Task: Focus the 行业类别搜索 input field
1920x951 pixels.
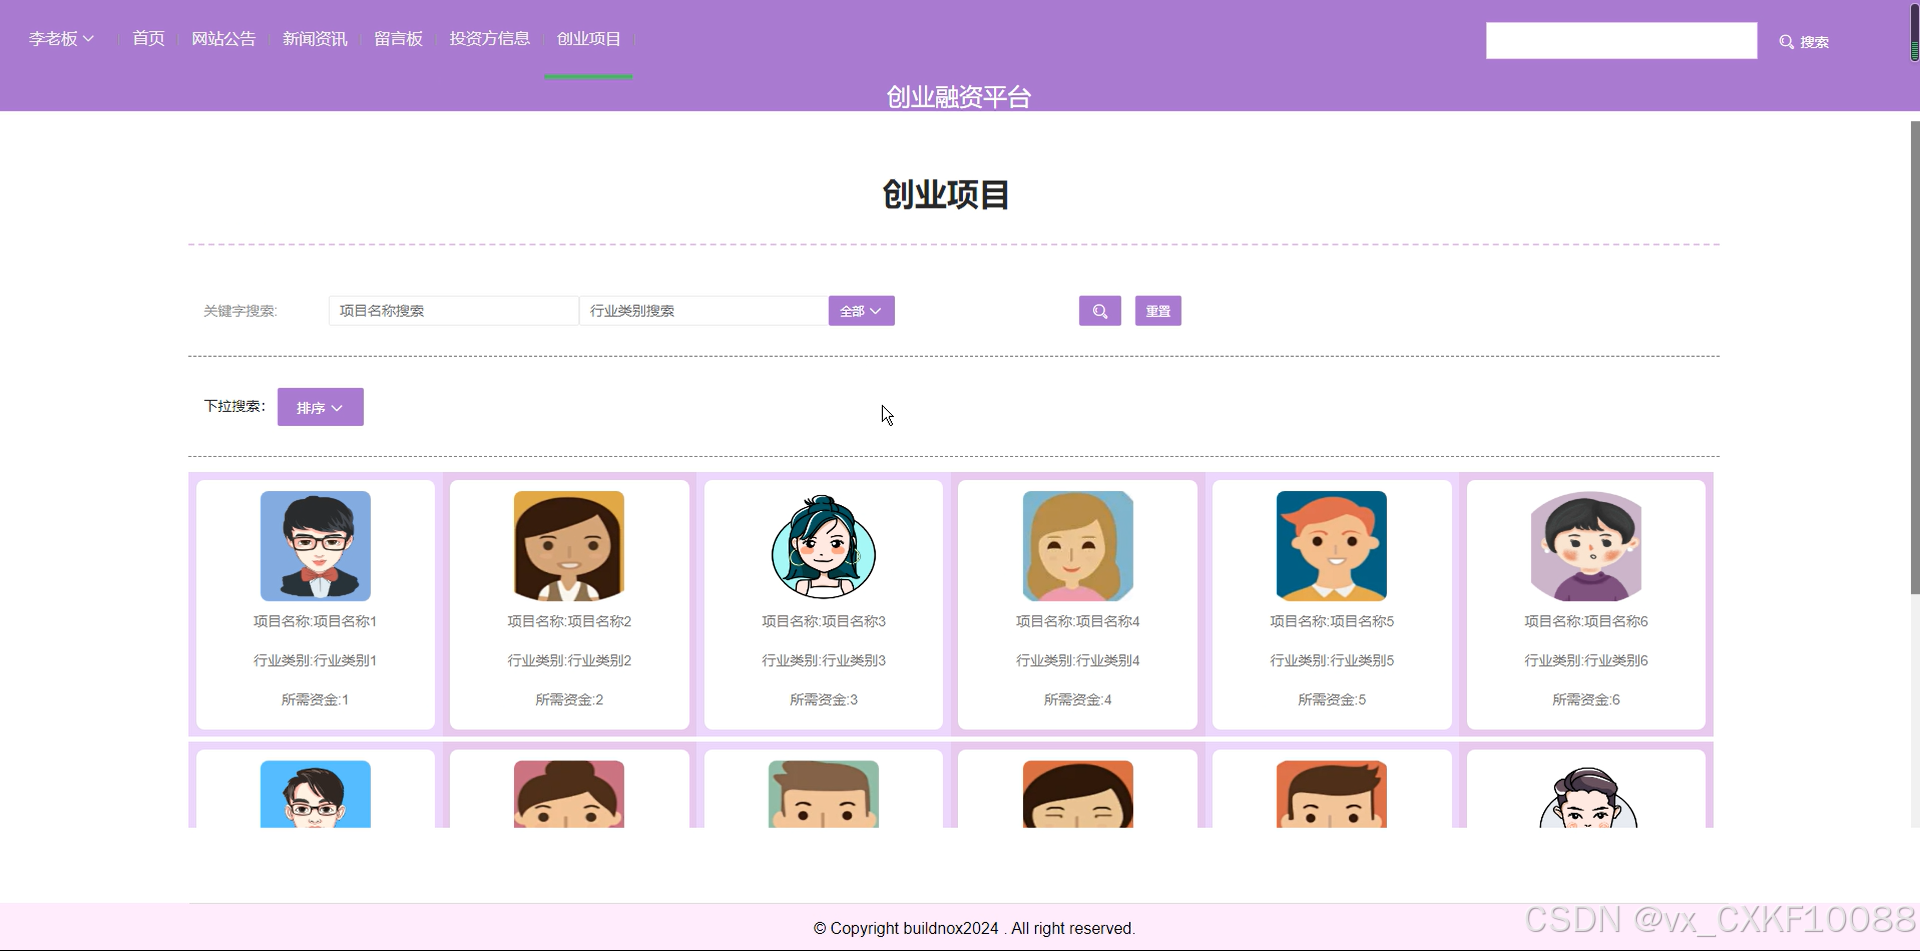Action: click(704, 311)
